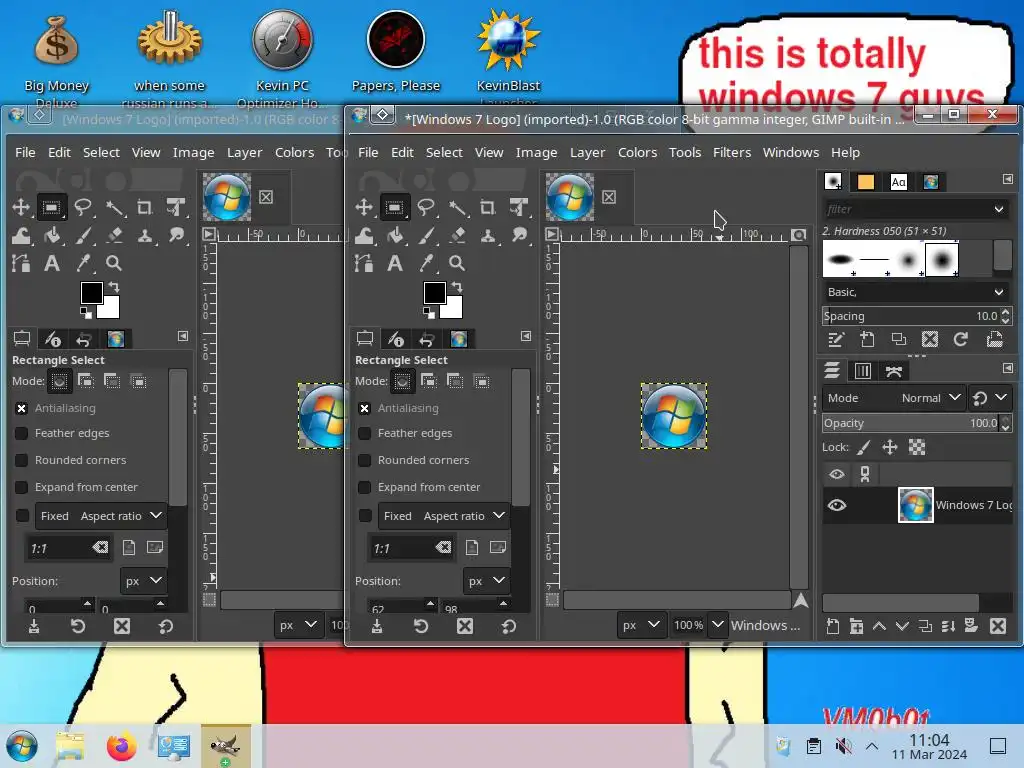This screenshot has height=768, width=1024.
Task: Swap foreground and background colors in front window
Action: click(x=457, y=287)
